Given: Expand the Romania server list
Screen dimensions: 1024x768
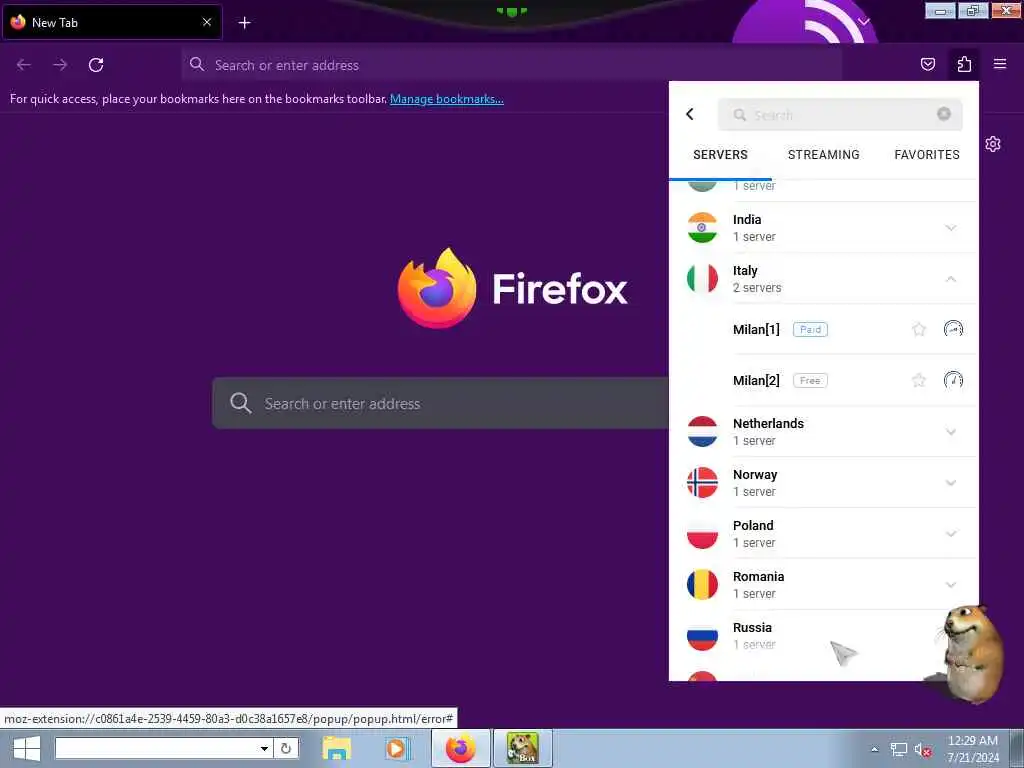Looking at the screenshot, I should coord(951,584).
